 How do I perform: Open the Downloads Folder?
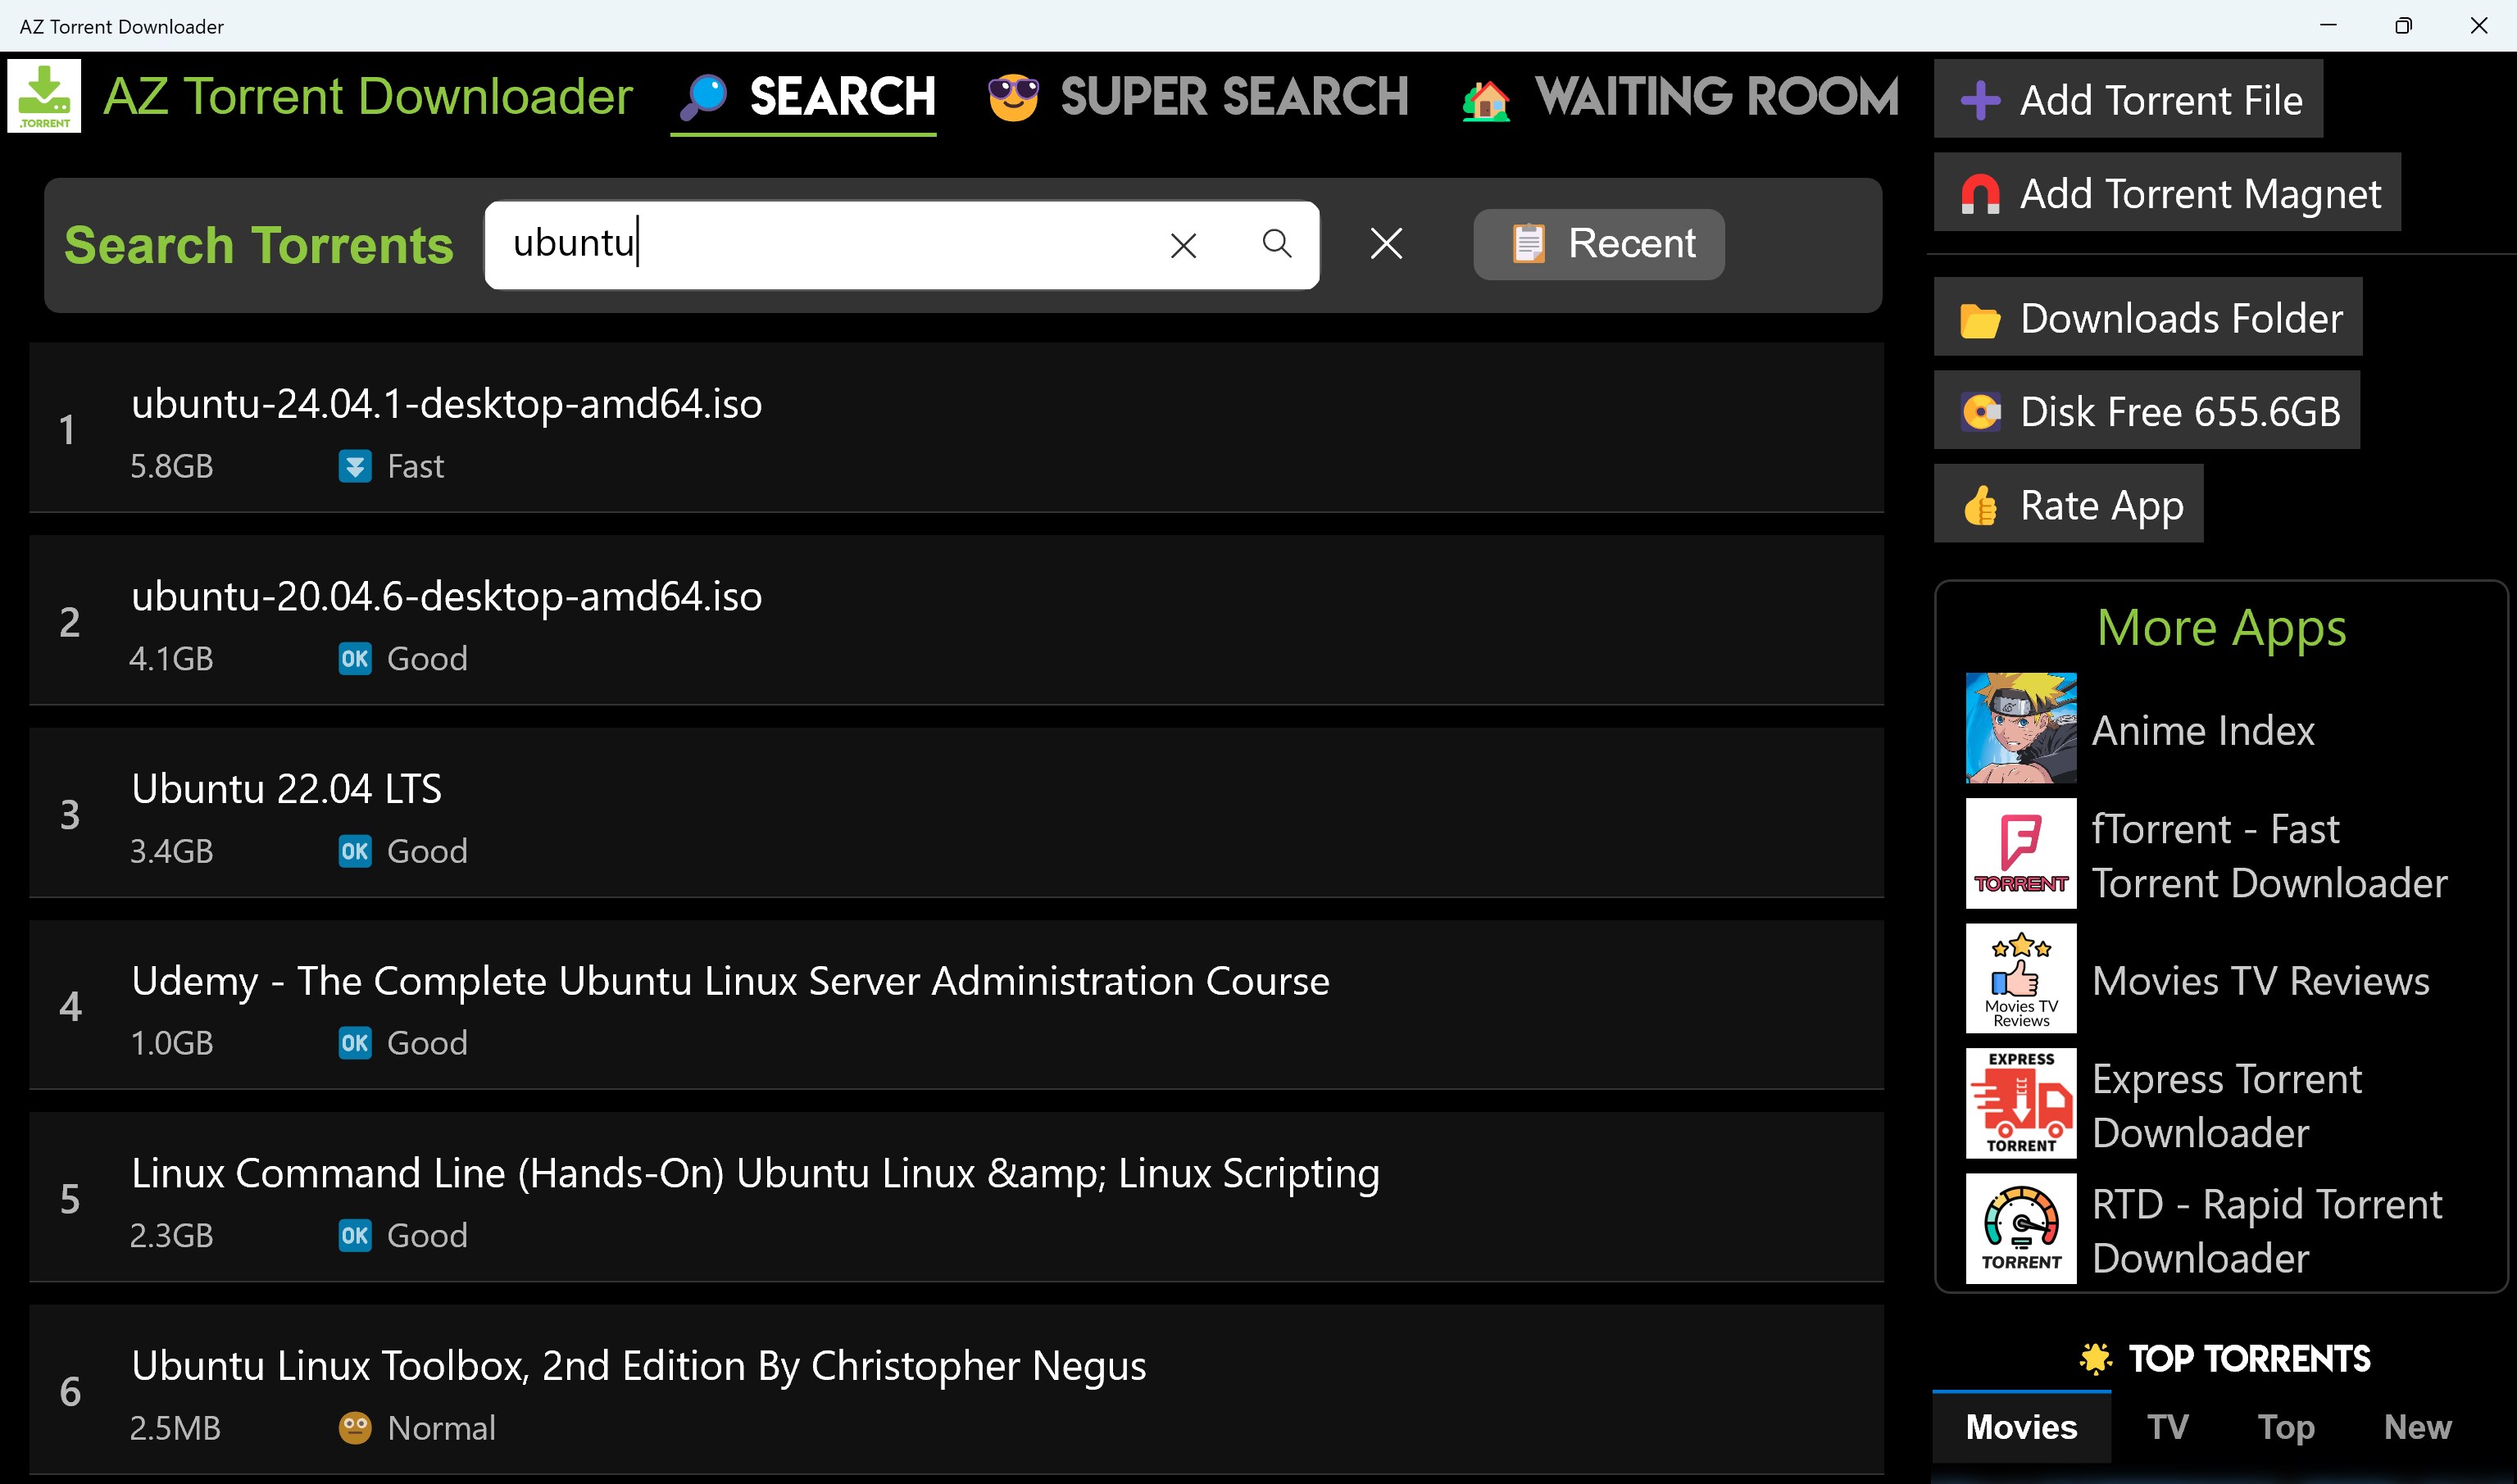click(x=2147, y=317)
